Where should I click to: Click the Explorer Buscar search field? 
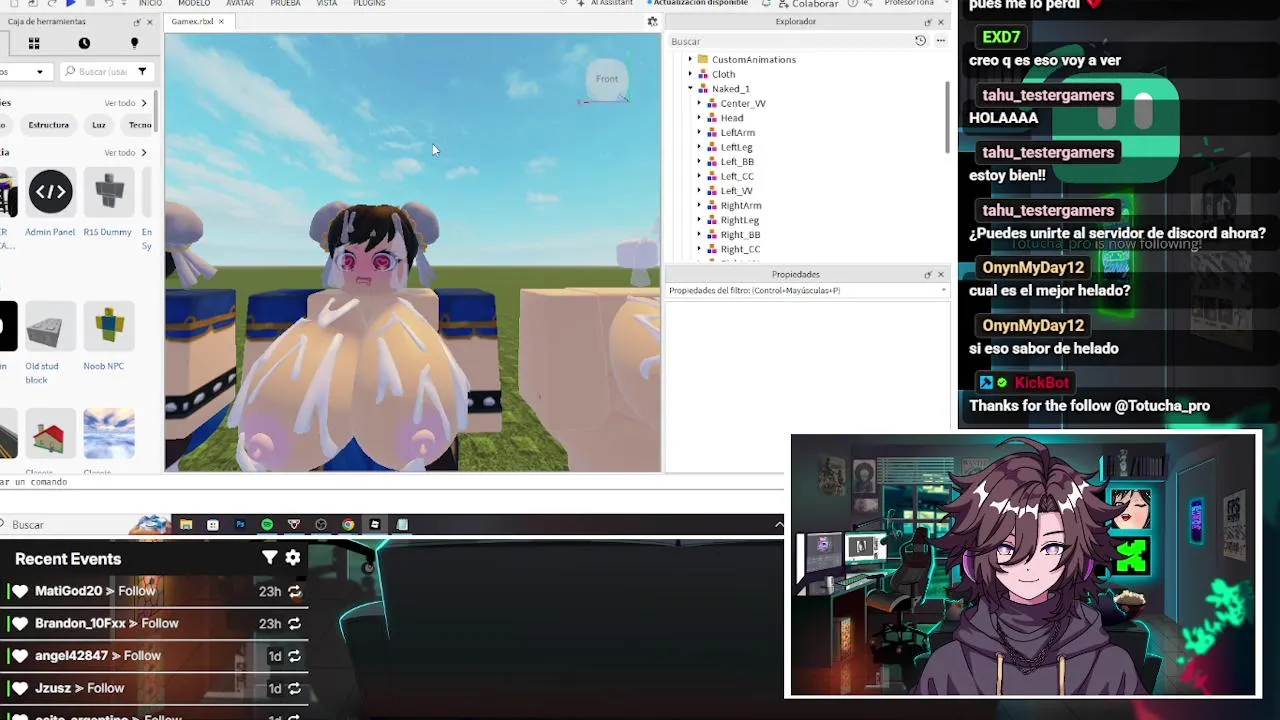point(788,41)
